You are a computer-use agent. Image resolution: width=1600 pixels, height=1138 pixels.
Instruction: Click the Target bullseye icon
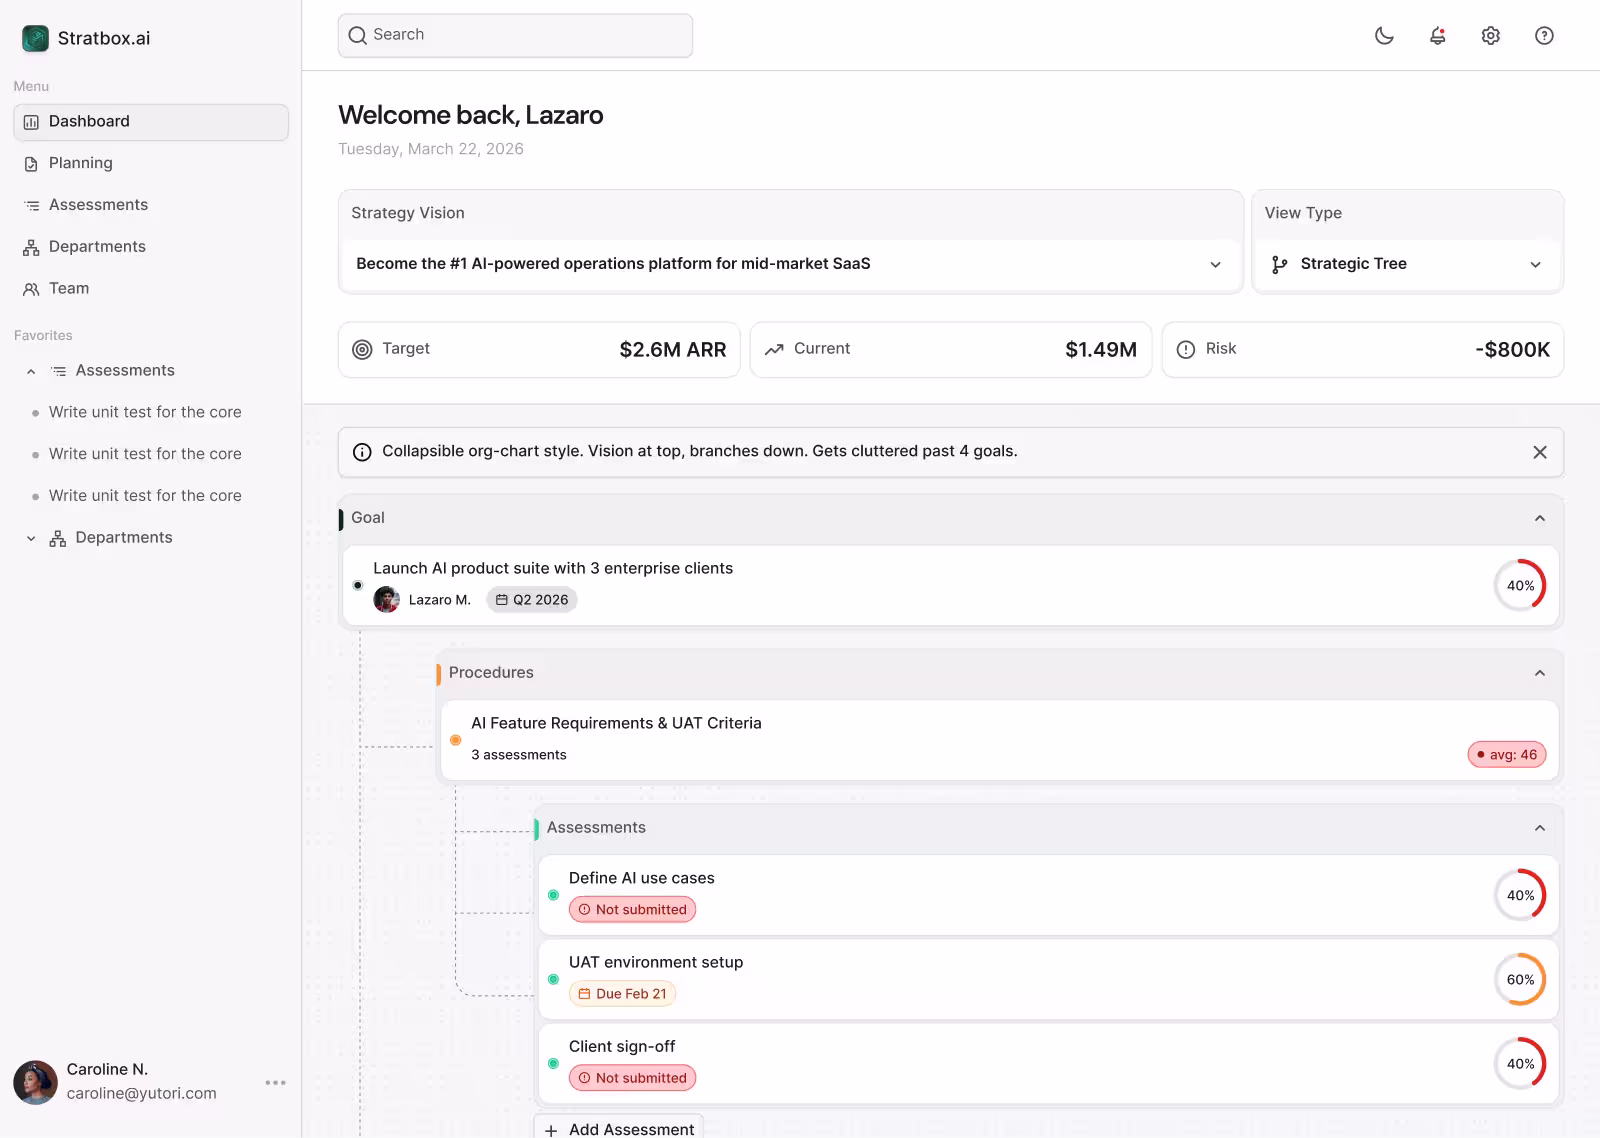point(362,350)
